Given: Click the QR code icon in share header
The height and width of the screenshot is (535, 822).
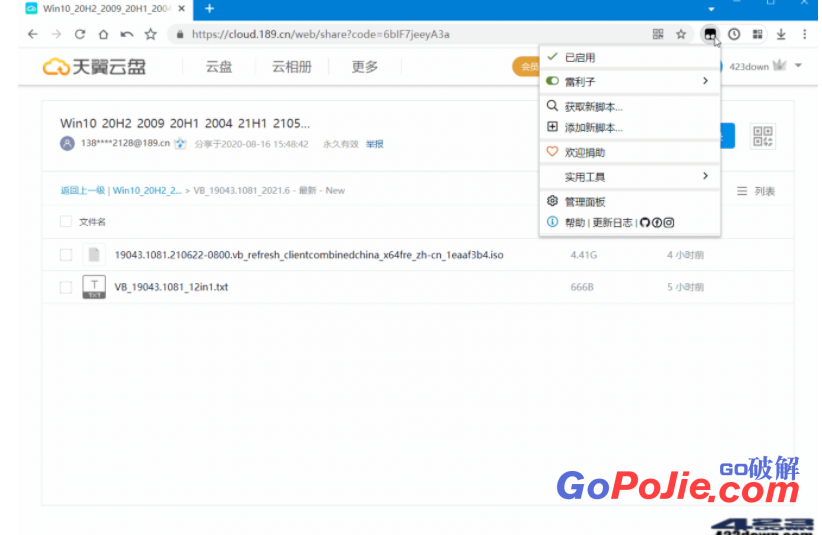Looking at the screenshot, I should 763,137.
